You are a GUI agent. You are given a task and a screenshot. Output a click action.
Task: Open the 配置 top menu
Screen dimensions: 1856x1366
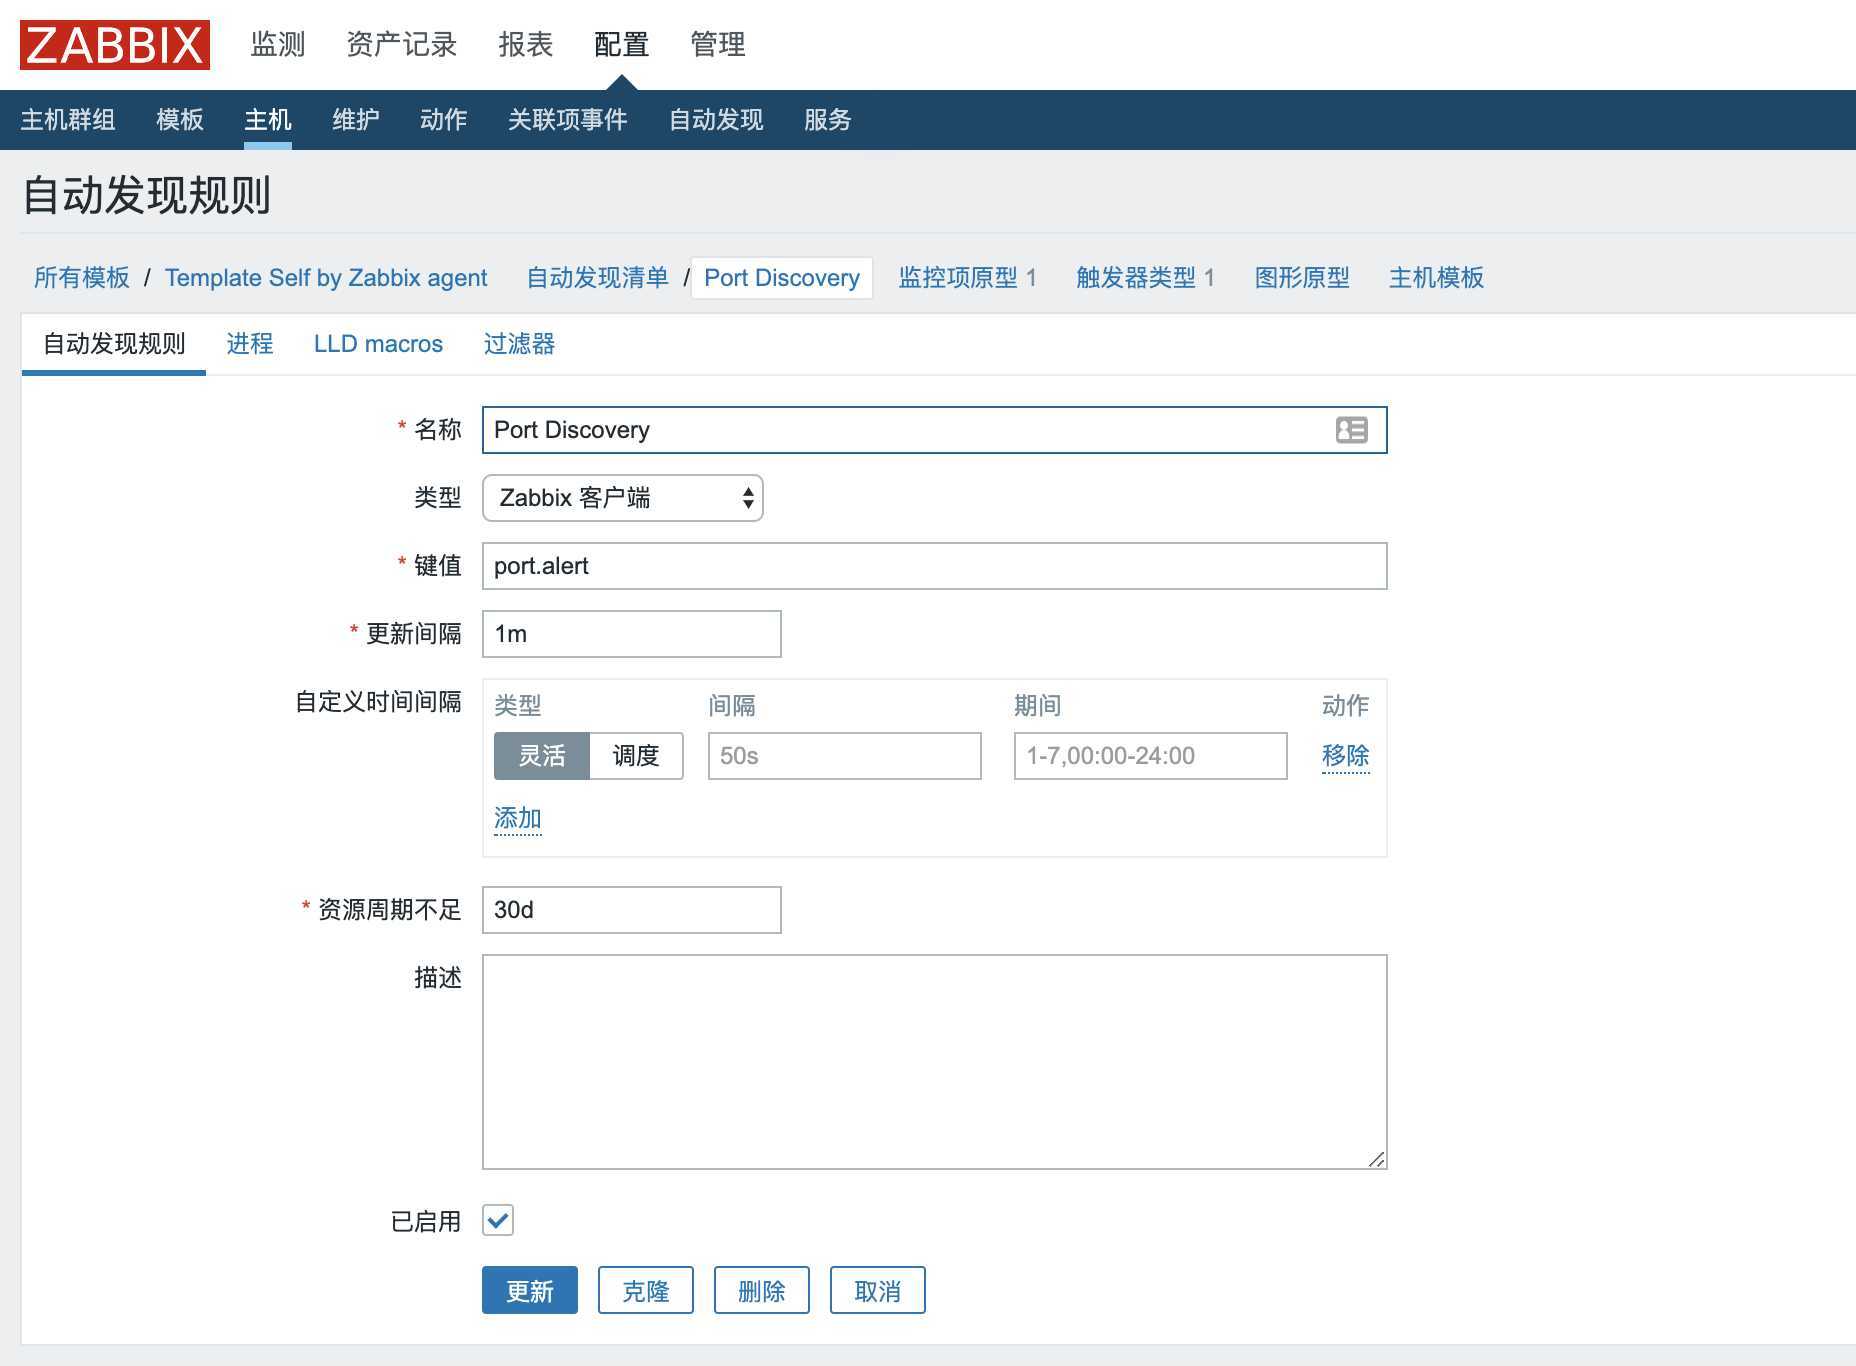coord(621,45)
